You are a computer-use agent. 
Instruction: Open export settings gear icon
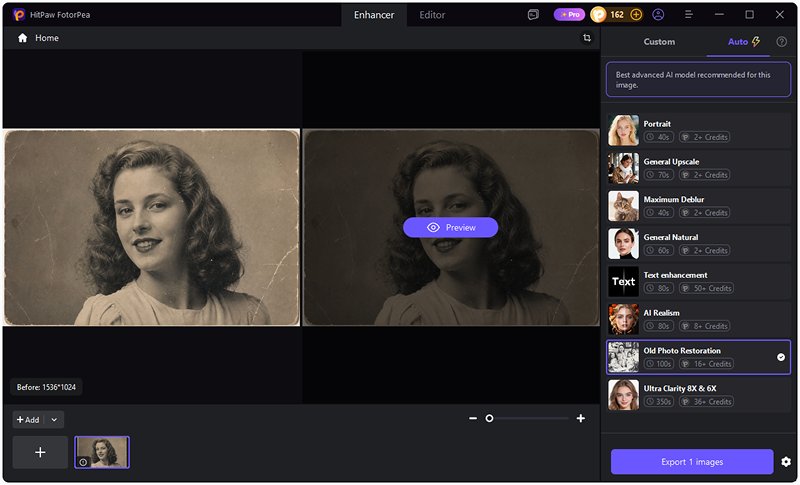pos(786,462)
